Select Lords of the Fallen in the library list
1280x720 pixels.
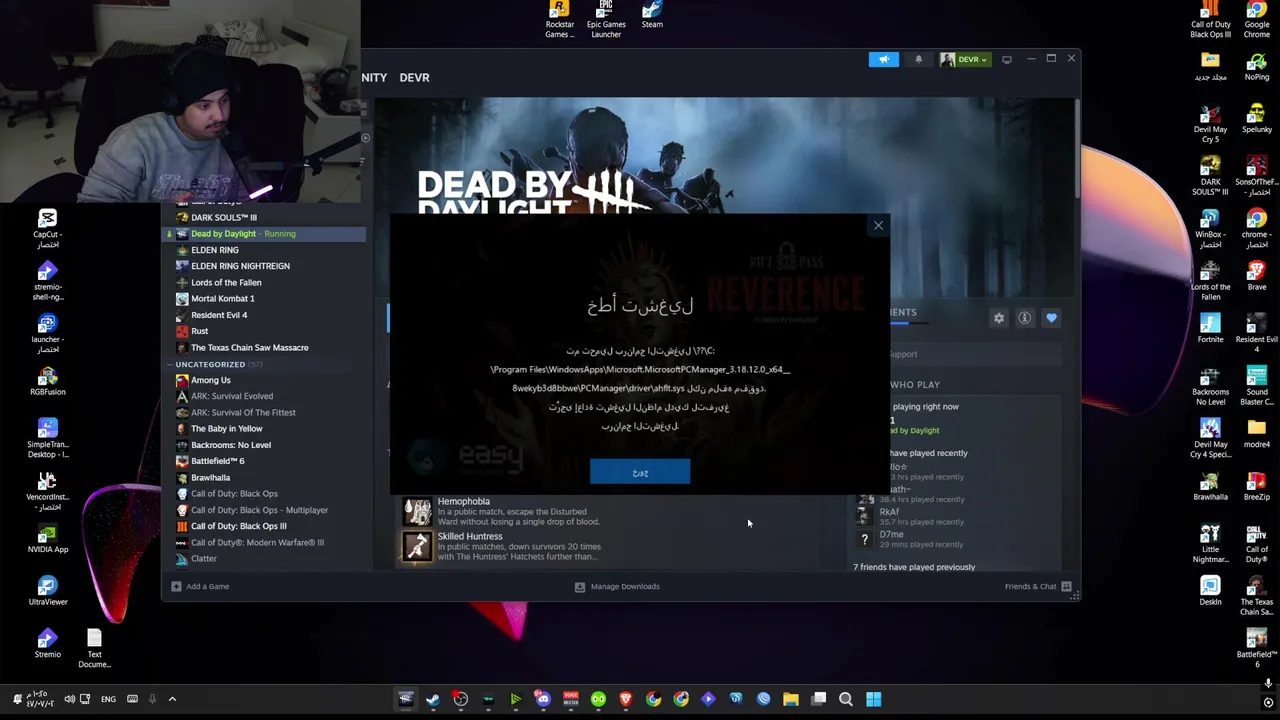(265, 282)
